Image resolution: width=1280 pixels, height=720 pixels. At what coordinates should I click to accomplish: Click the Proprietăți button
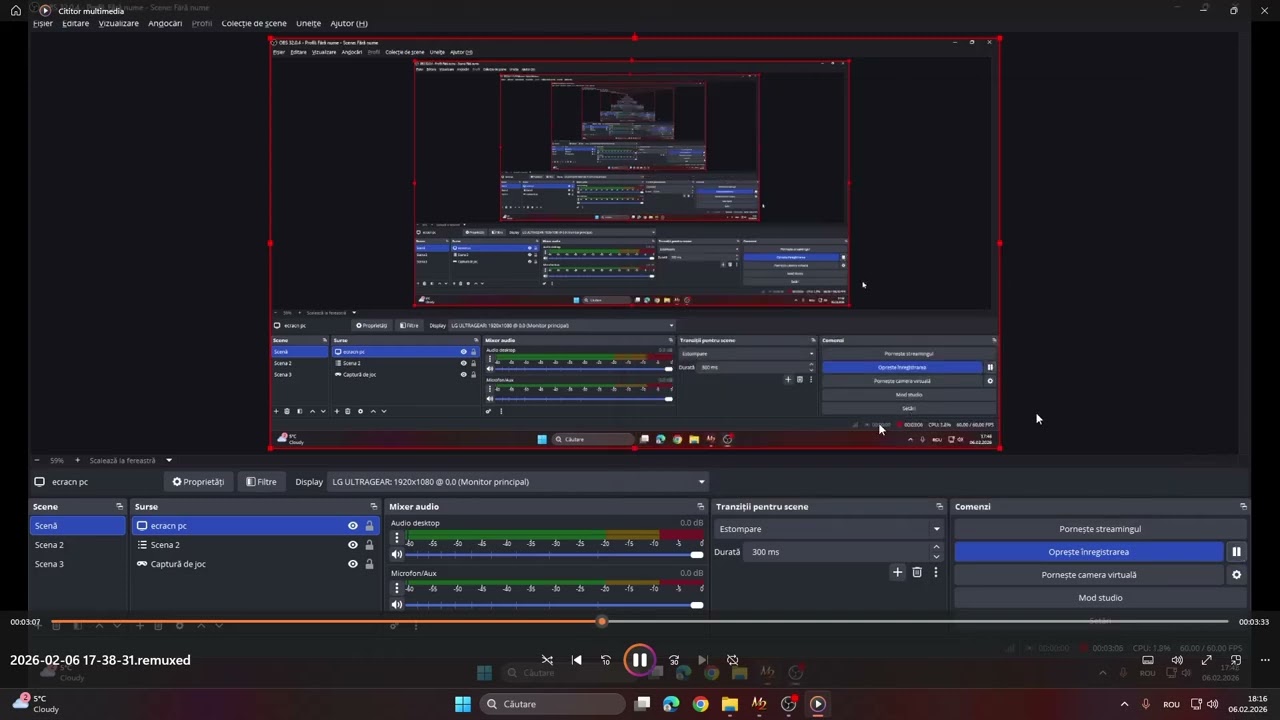click(198, 482)
